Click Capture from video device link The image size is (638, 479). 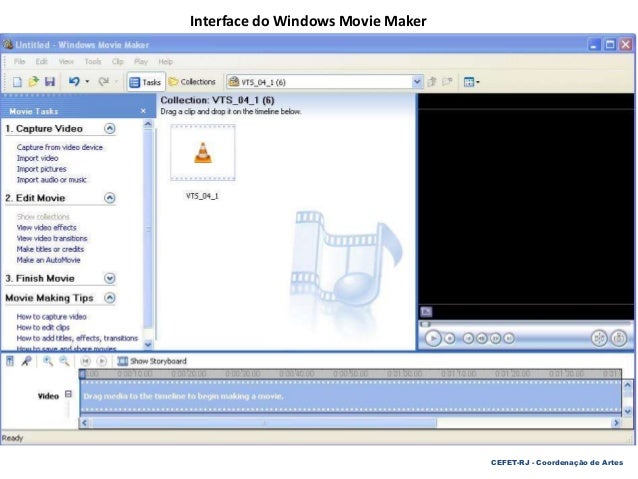click(x=60, y=147)
